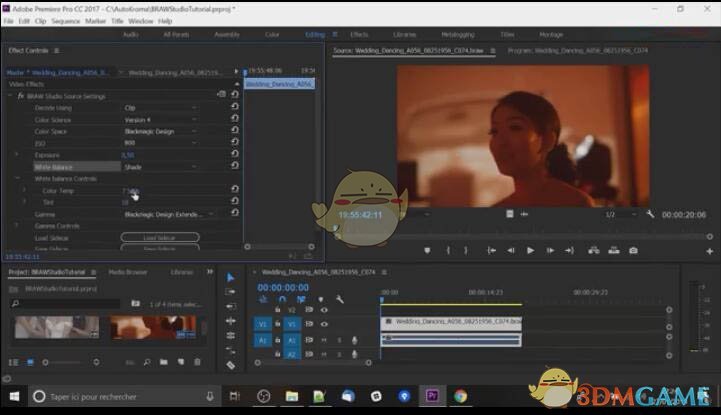
Task: Open timeline display settings wrench
Action: pyautogui.click(x=340, y=300)
